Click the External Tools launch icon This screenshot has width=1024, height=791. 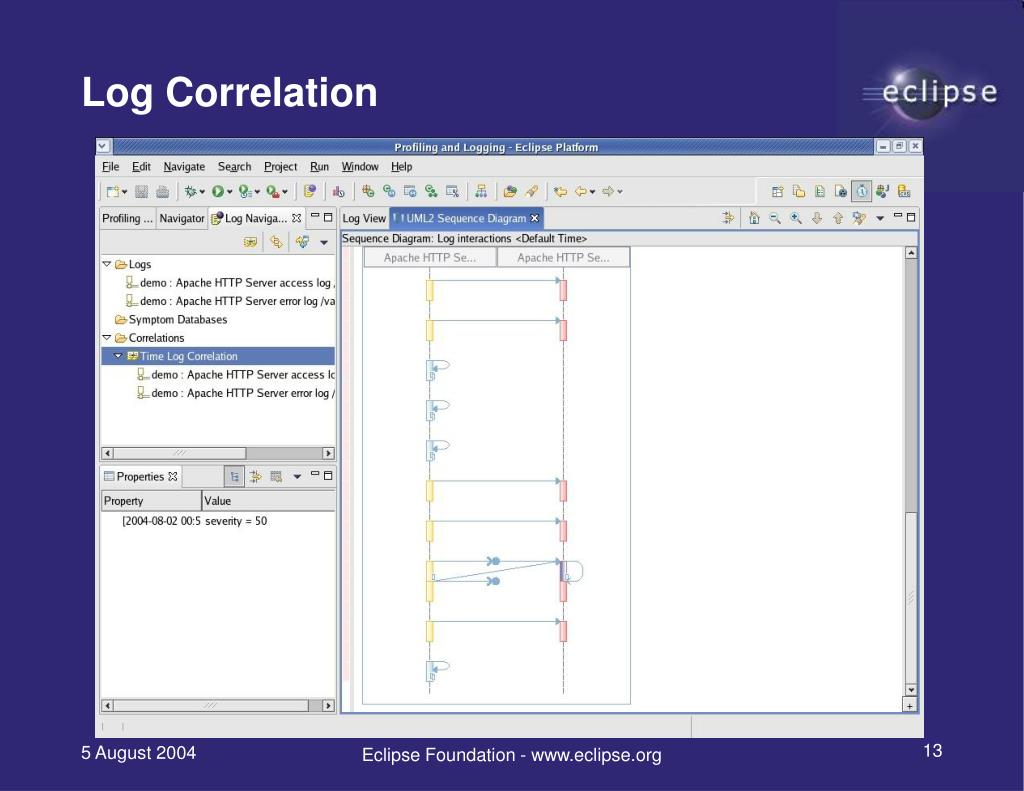pos(273,191)
